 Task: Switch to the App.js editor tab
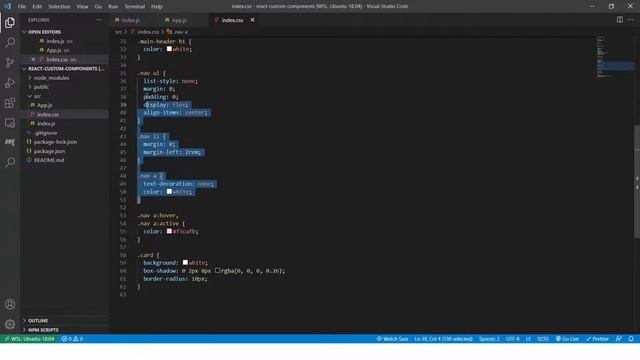pos(180,20)
